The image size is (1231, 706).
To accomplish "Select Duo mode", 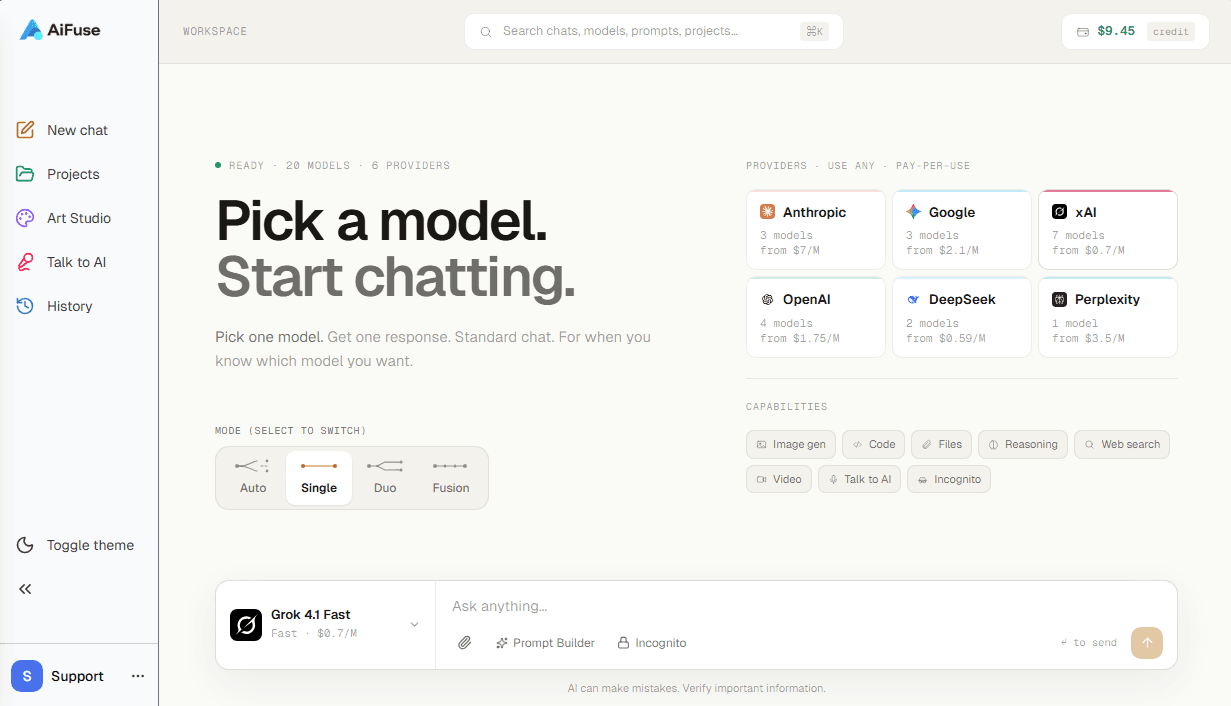I will (385, 478).
